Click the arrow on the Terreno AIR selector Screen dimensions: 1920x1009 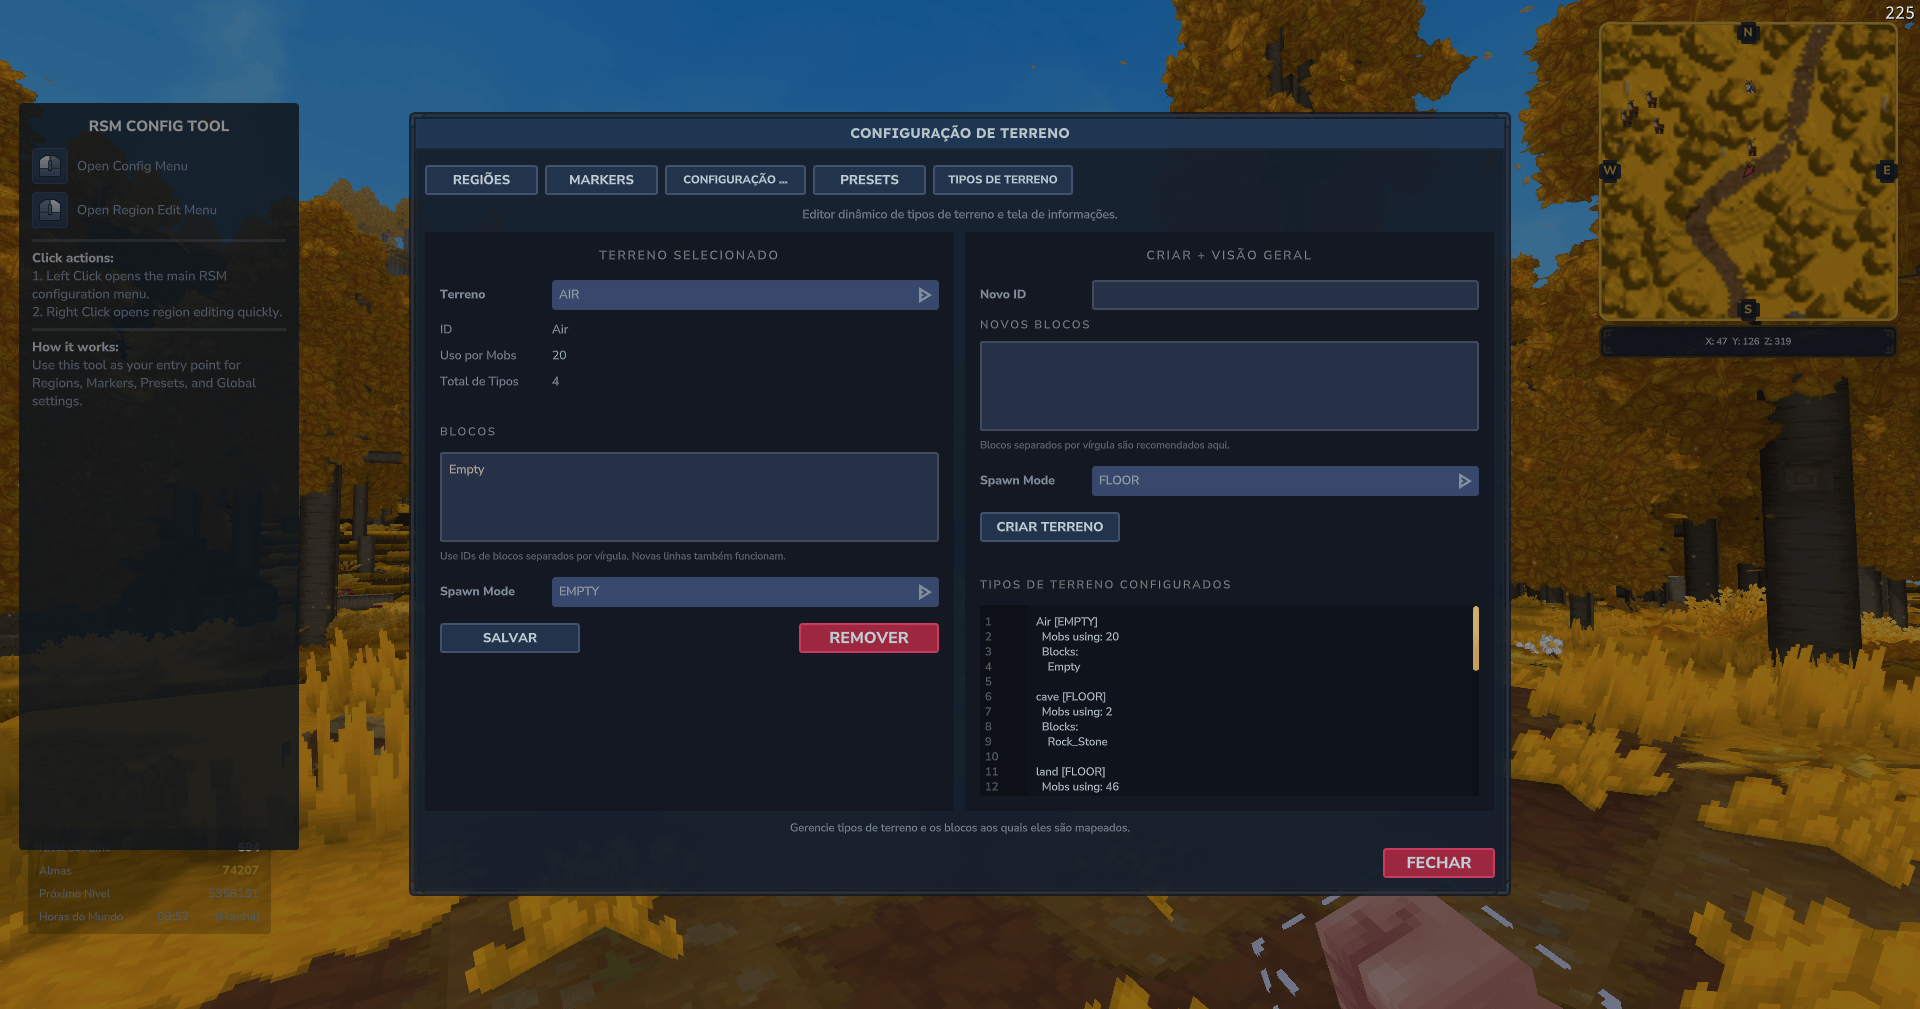coord(925,295)
